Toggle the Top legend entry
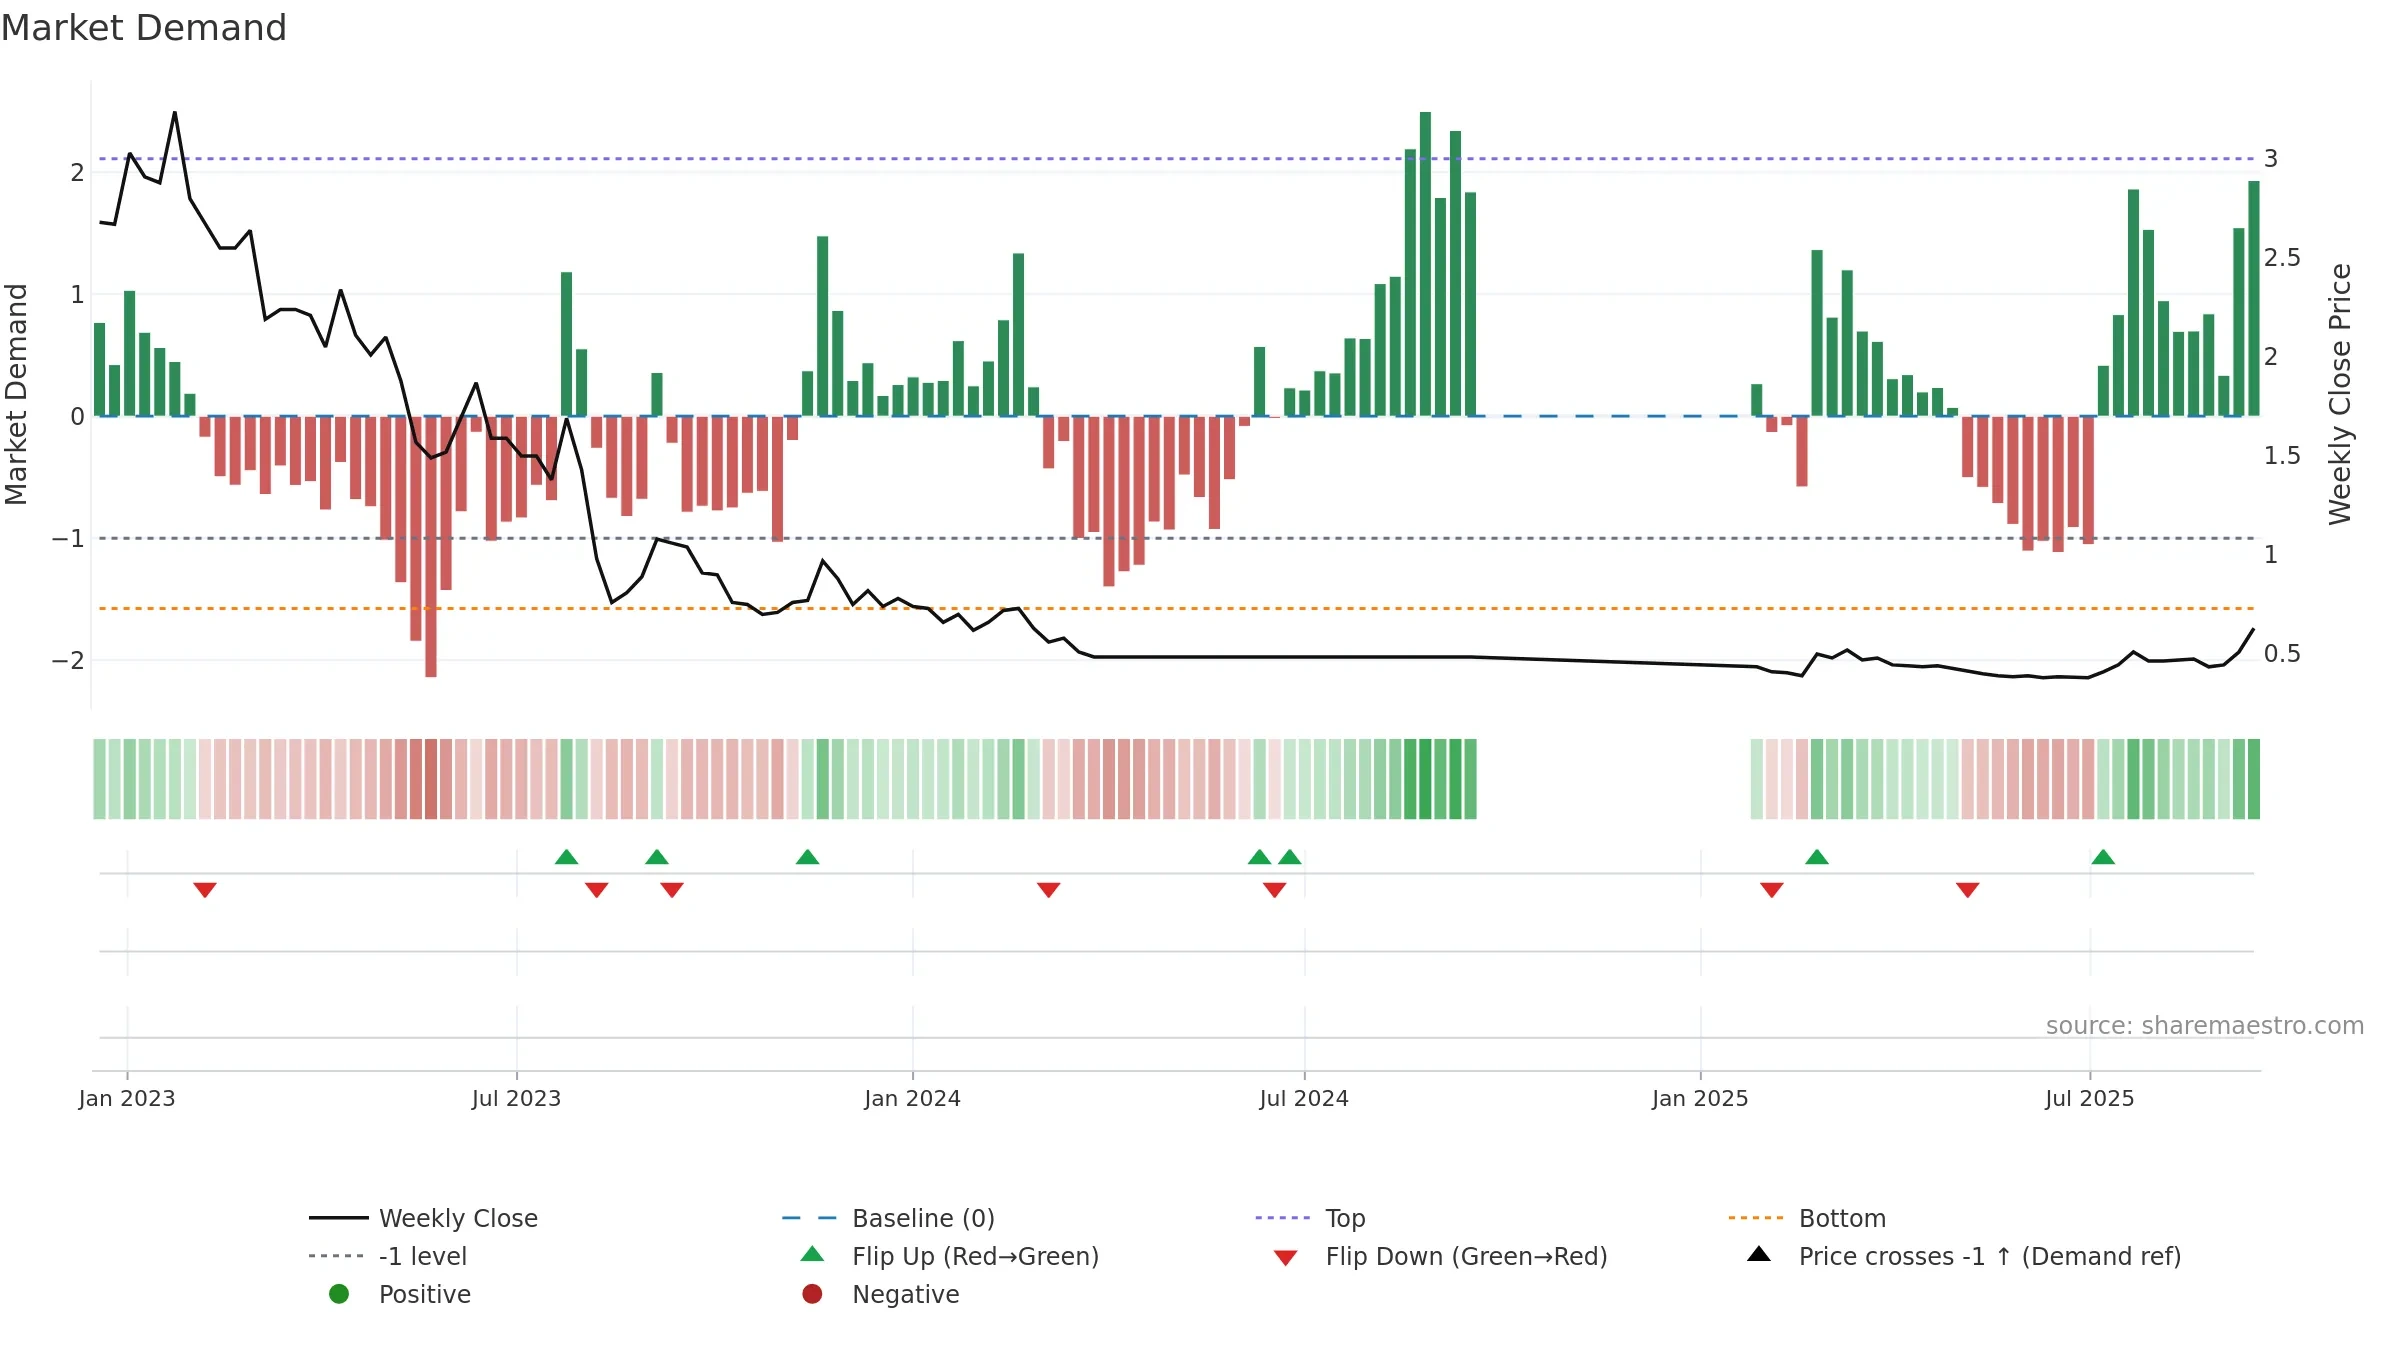 coord(1310,1218)
